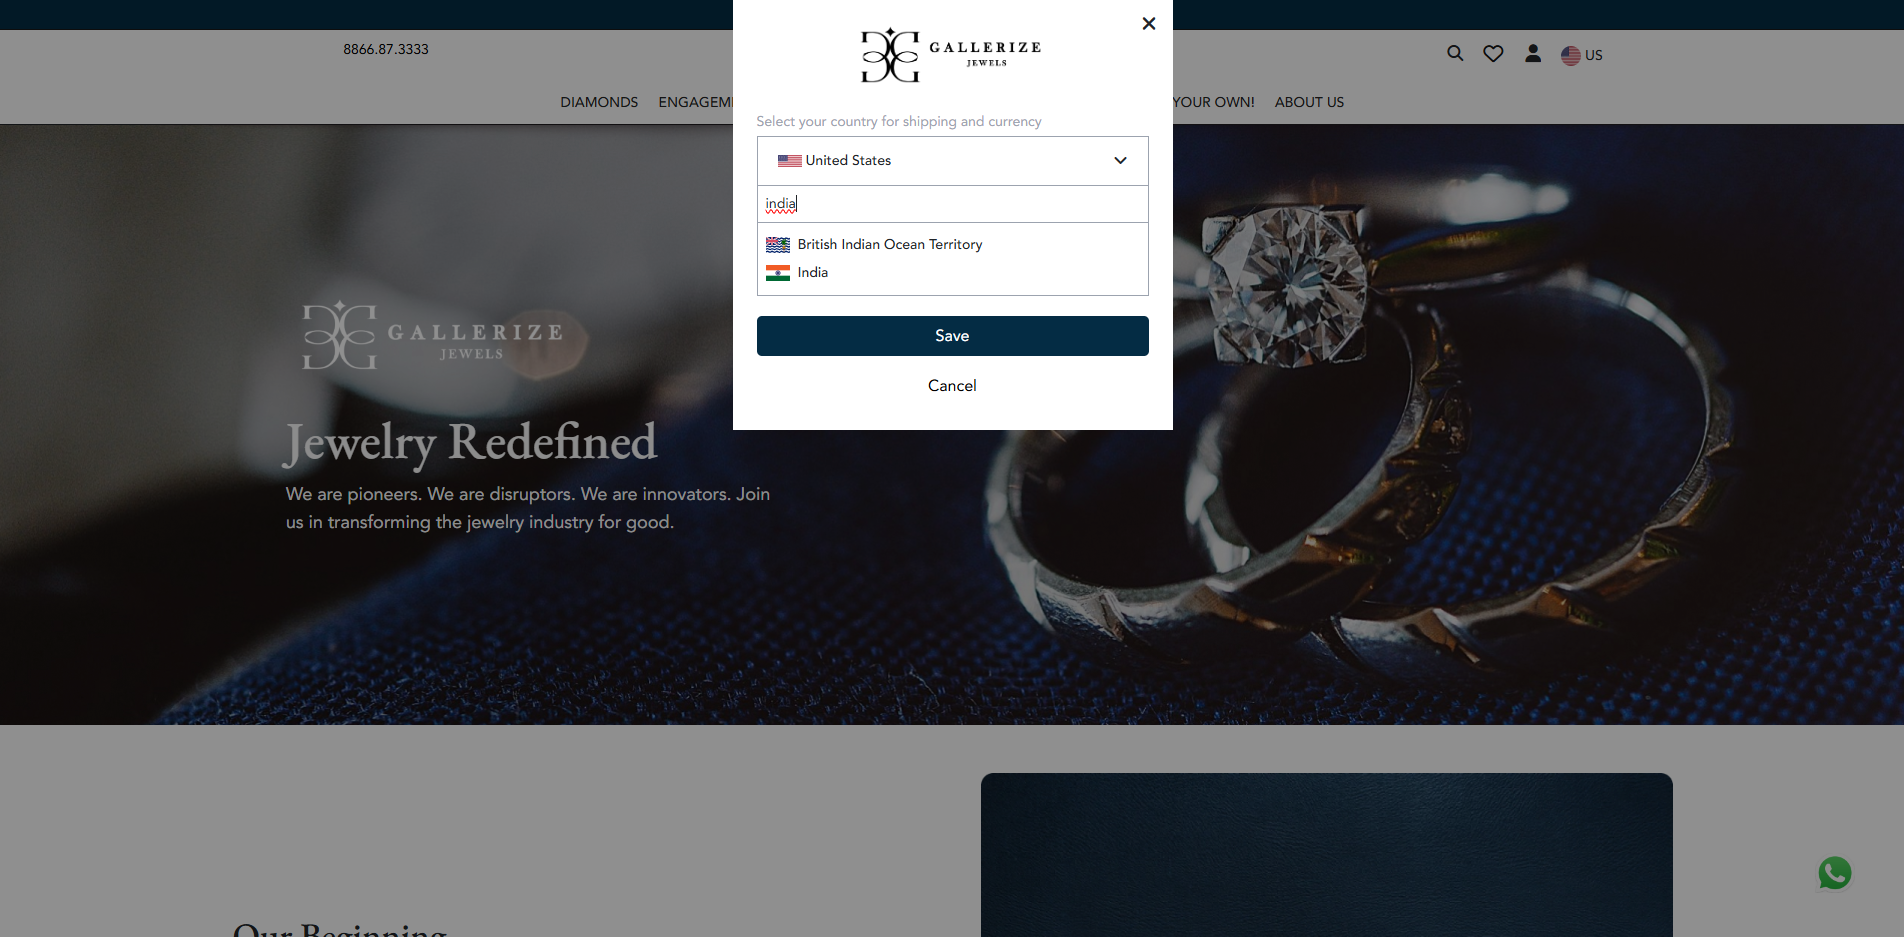Click the Gallerize Jewels logo in dialog
Viewport: 1904px width, 937px height.
pyautogui.click(x=951, y=55)
